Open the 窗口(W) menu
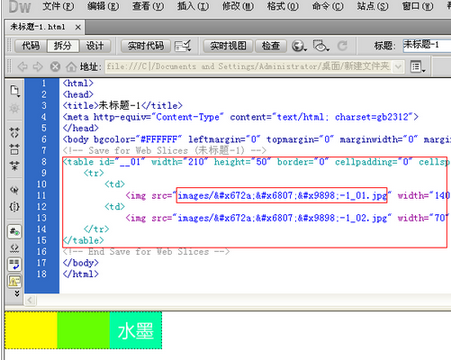The width and height of the screenshot is (451, 360). [x=417, y=6]
